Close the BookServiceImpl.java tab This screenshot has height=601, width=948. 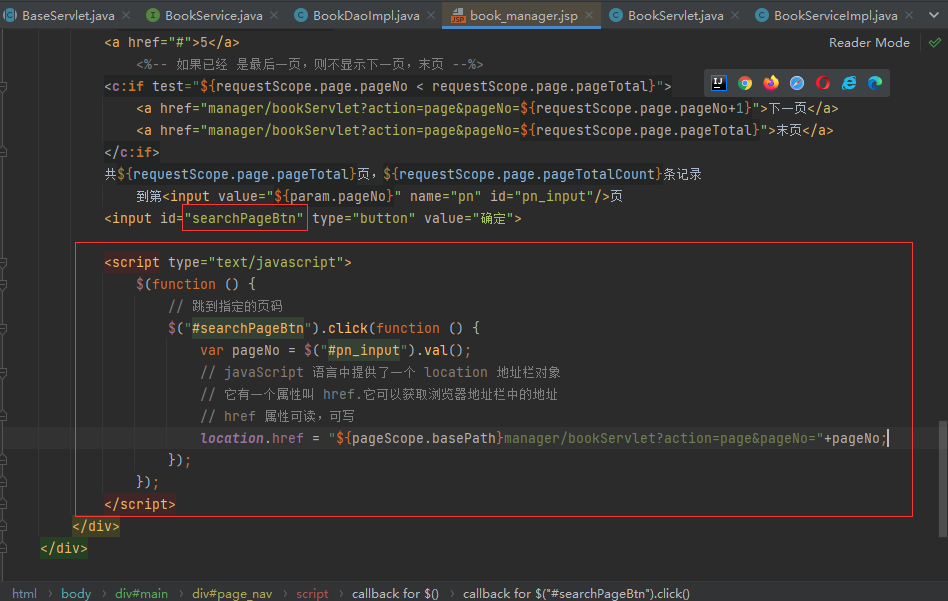pos(909,15)
